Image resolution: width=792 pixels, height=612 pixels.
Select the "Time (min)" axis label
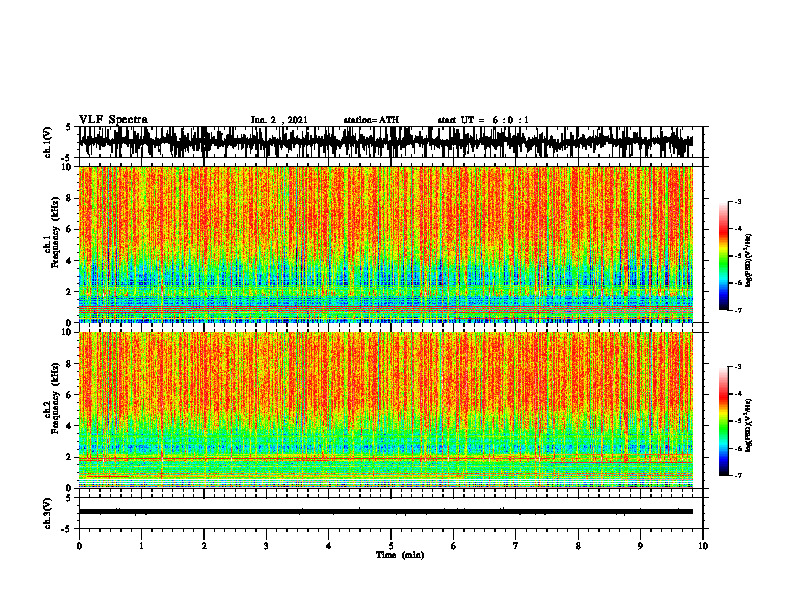tap(400, 555)
